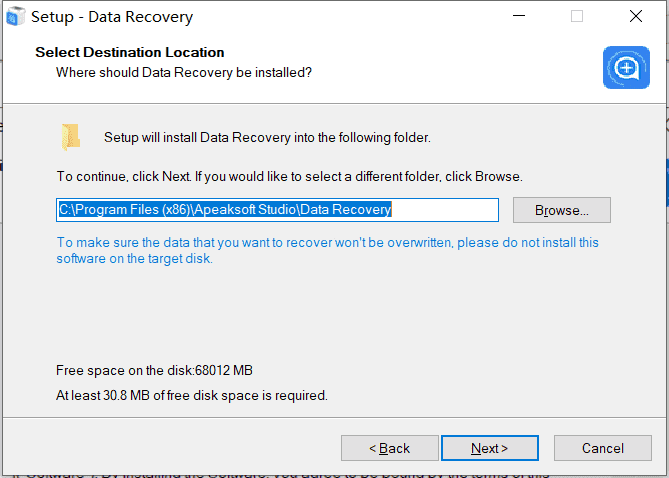This screenshot has height=478, width=669.
Task: Click the 'At least 30.8 MB' requirement text
Action: (x=192, y=395)
